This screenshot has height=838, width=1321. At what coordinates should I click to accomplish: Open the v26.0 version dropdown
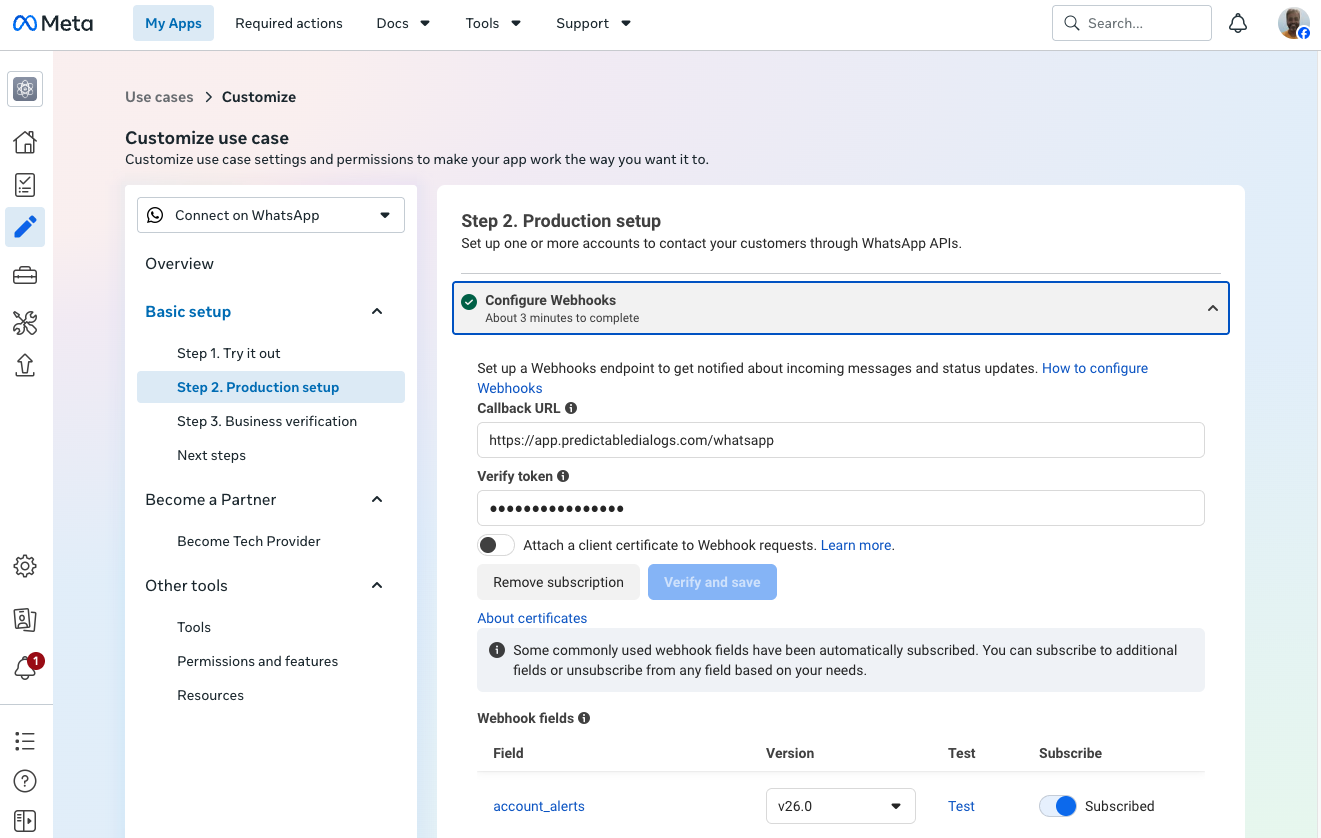click(x=841, y=806)
